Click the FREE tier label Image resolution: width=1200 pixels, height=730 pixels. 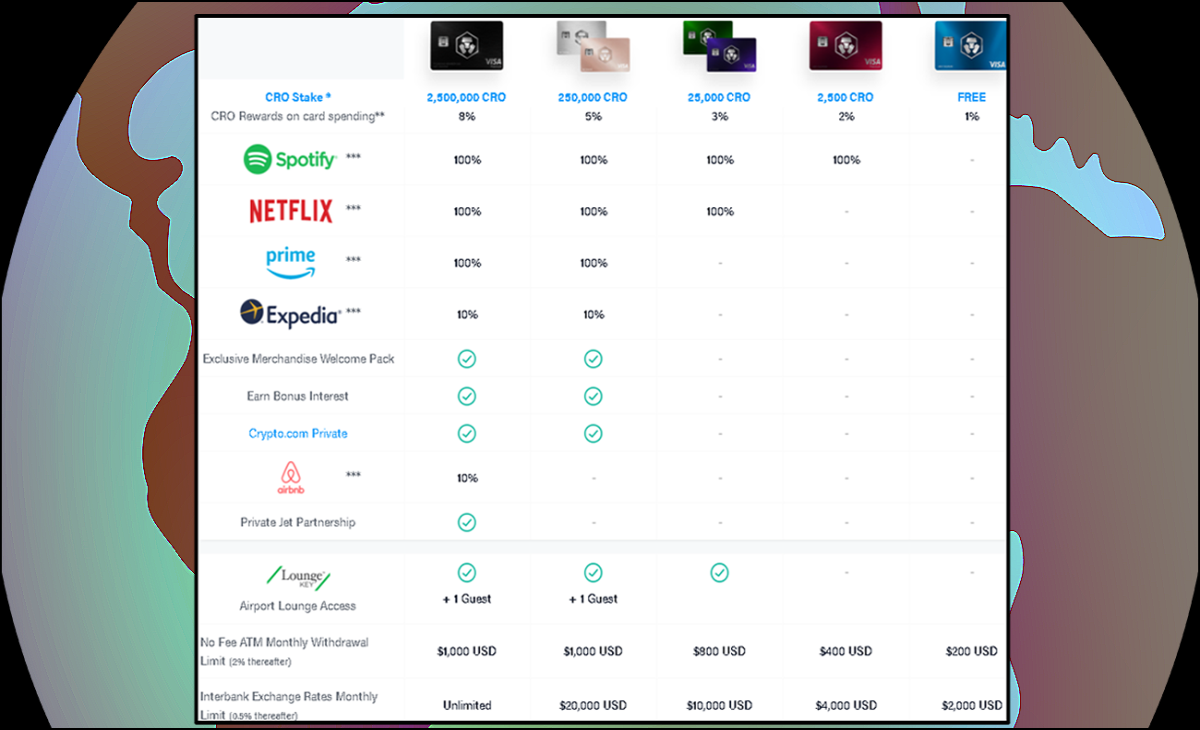(x=971, y=98)
